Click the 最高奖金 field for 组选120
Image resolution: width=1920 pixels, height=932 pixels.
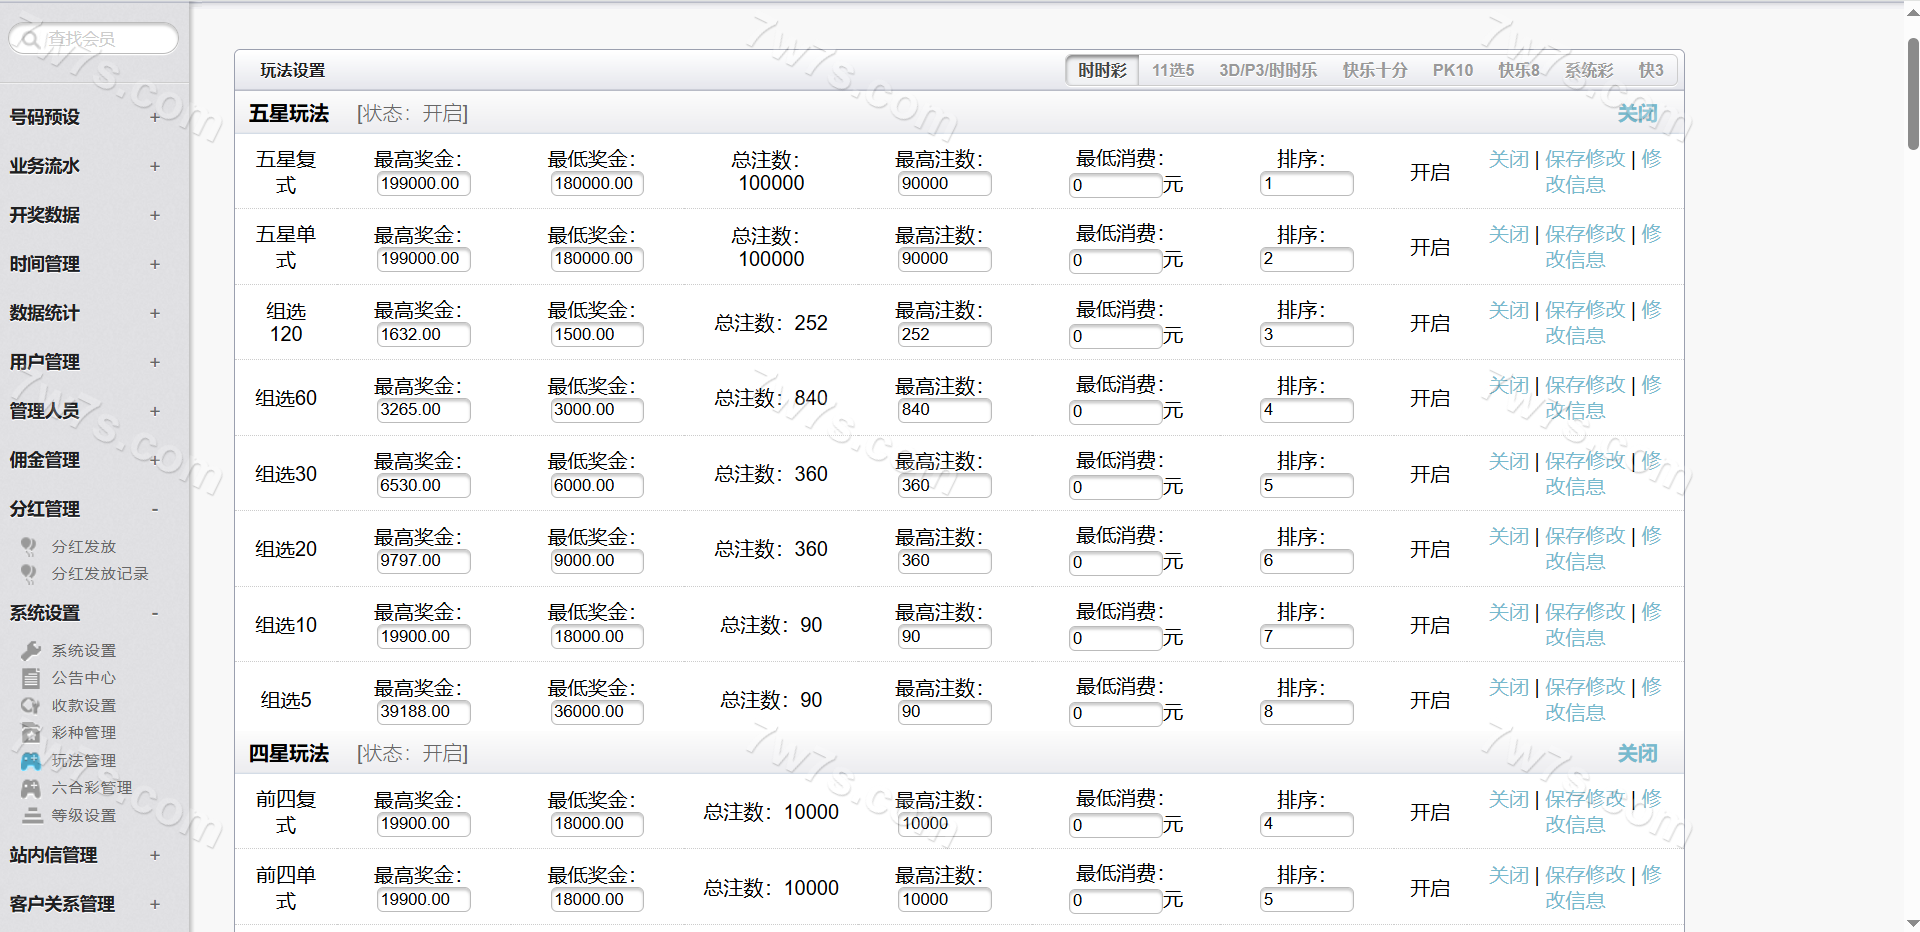click(423, 335)
